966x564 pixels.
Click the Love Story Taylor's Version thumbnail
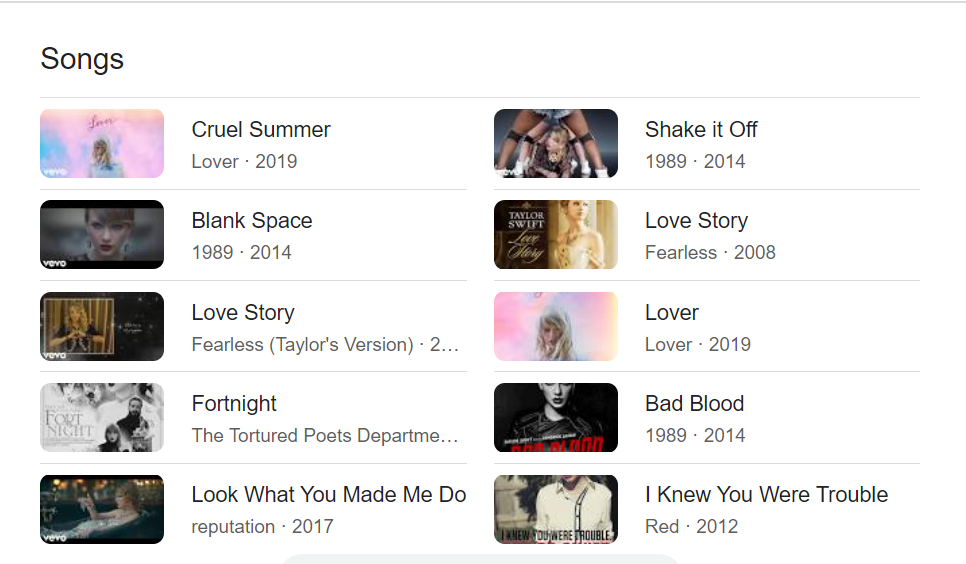[x=102, y=327]
